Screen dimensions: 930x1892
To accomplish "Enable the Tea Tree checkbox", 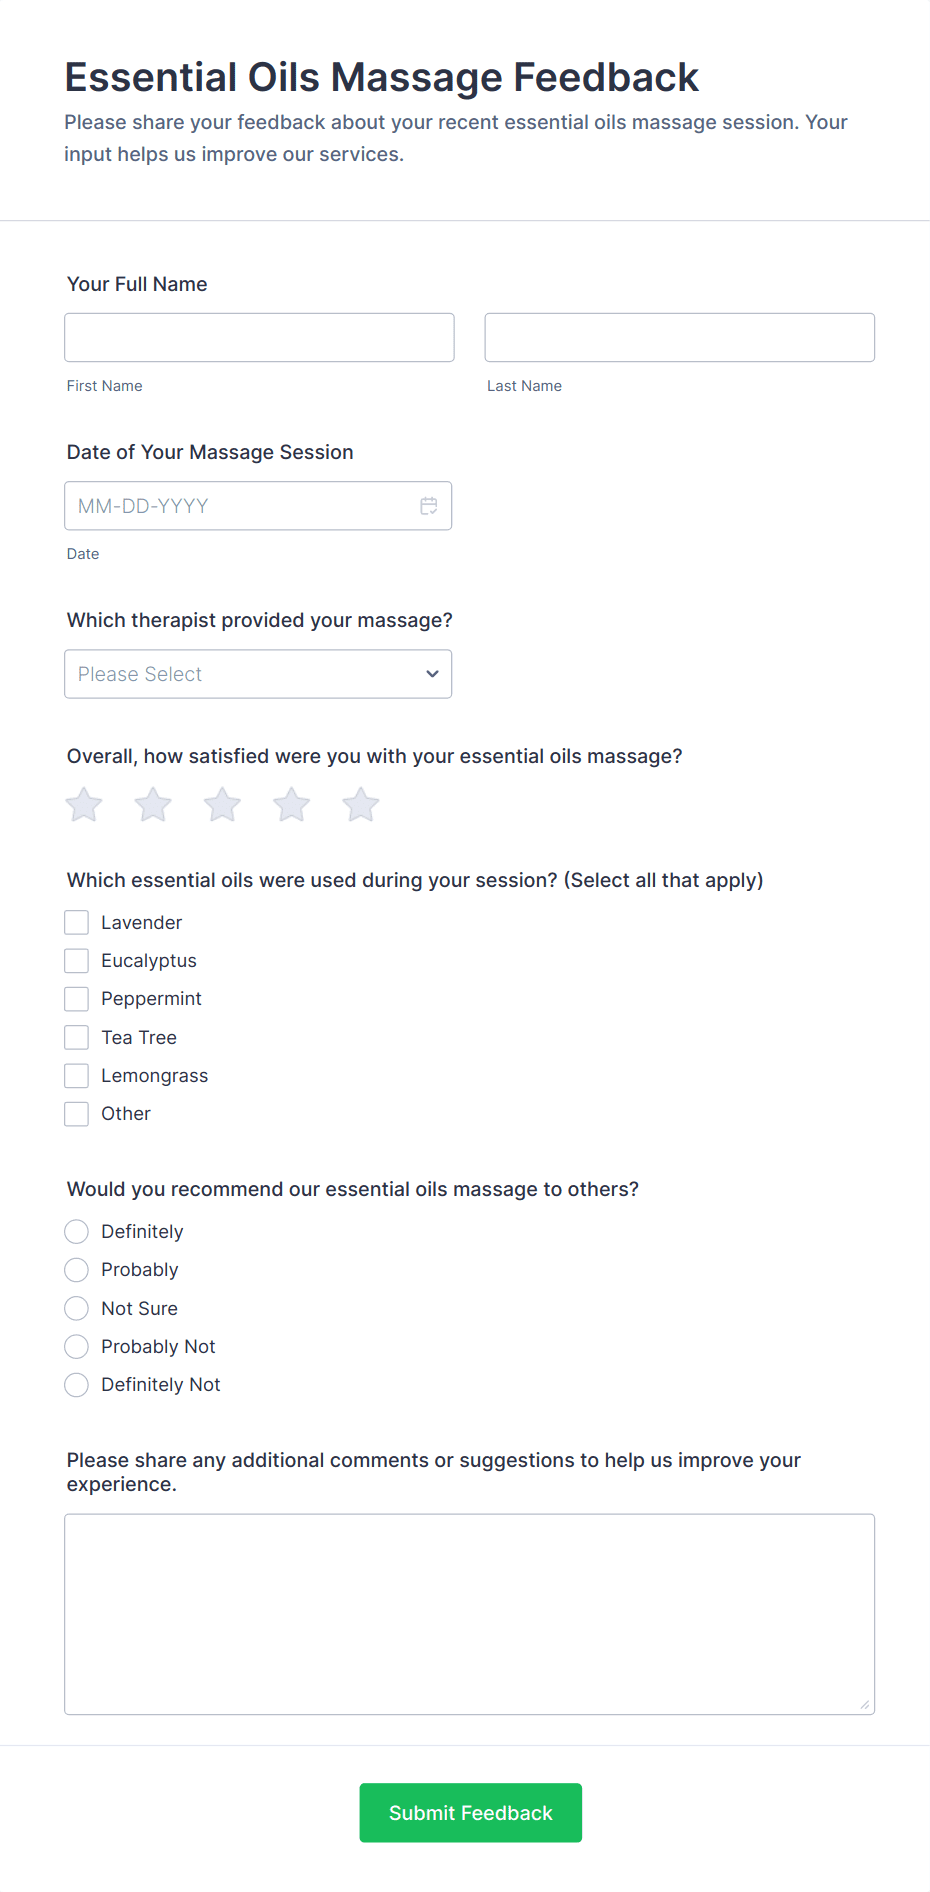I will pos(77,1037).
